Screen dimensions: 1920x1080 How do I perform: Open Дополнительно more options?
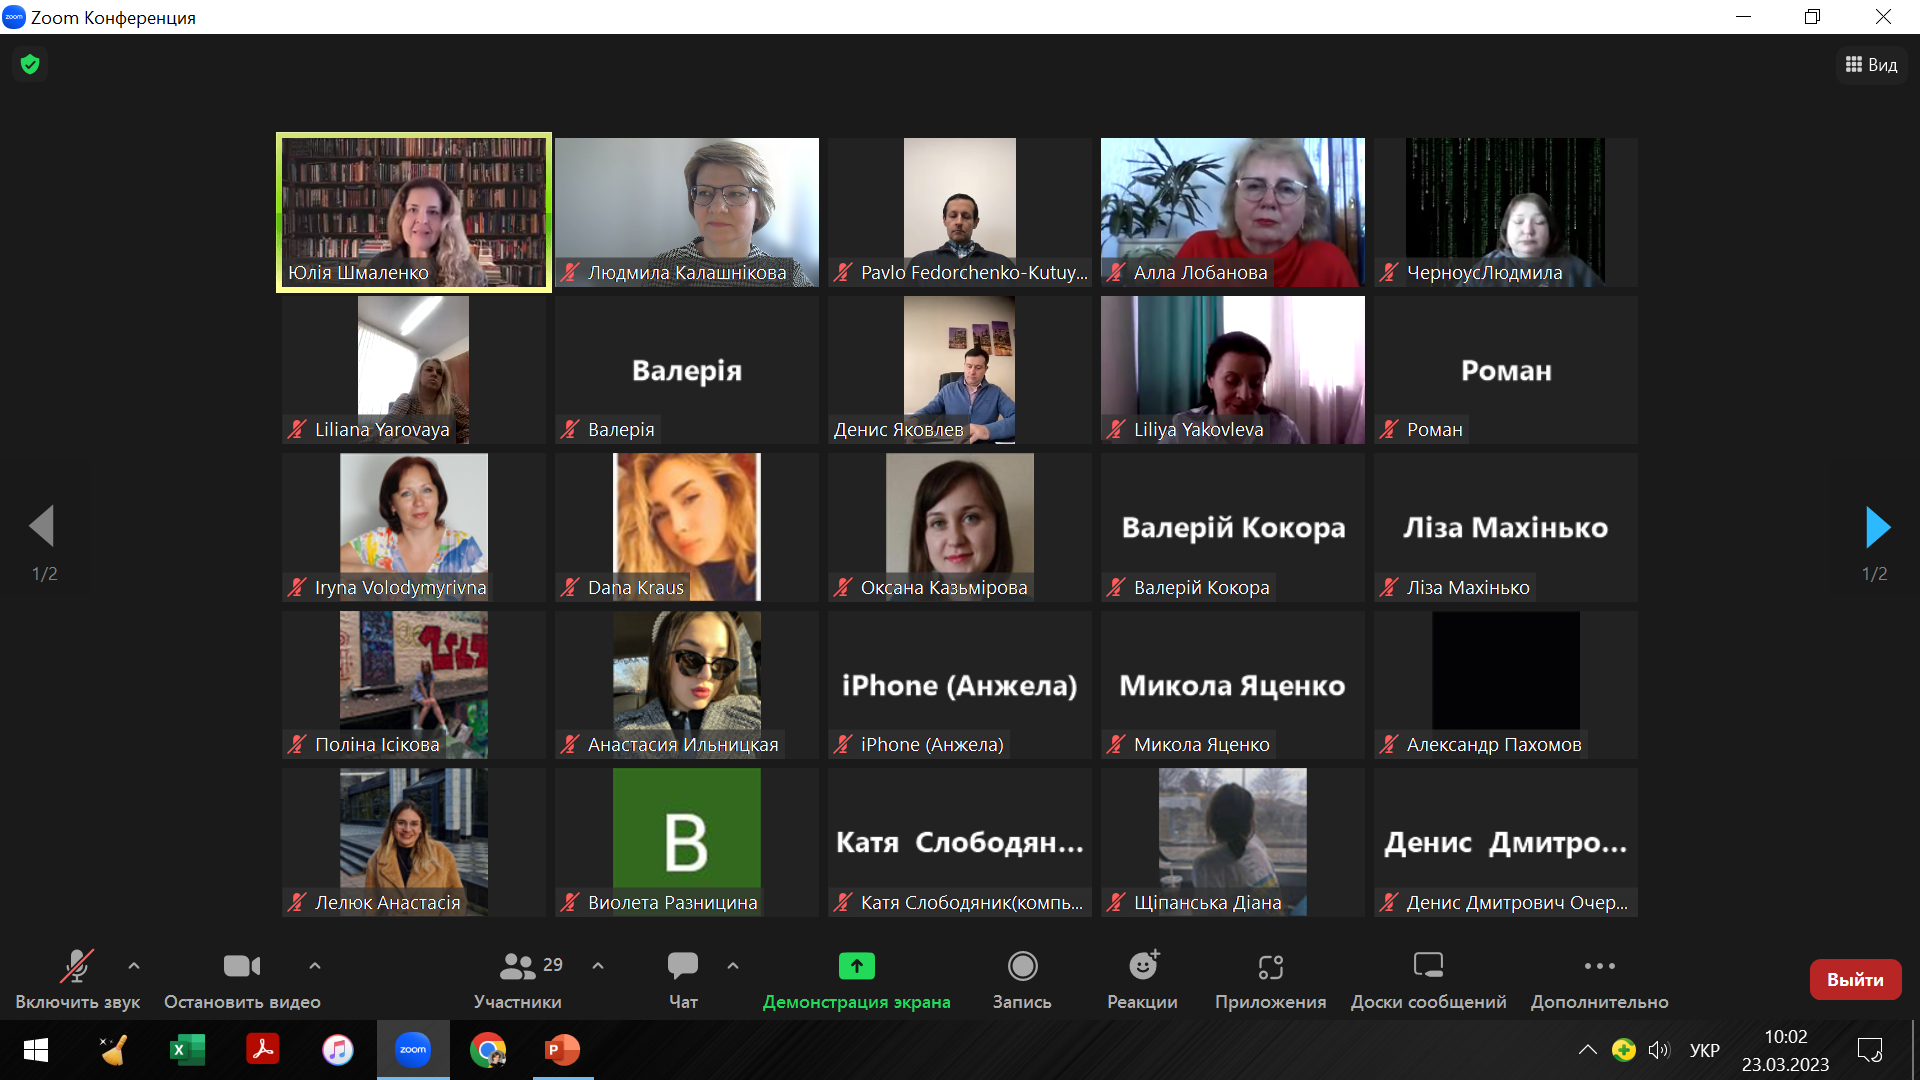pos(1599,979)
